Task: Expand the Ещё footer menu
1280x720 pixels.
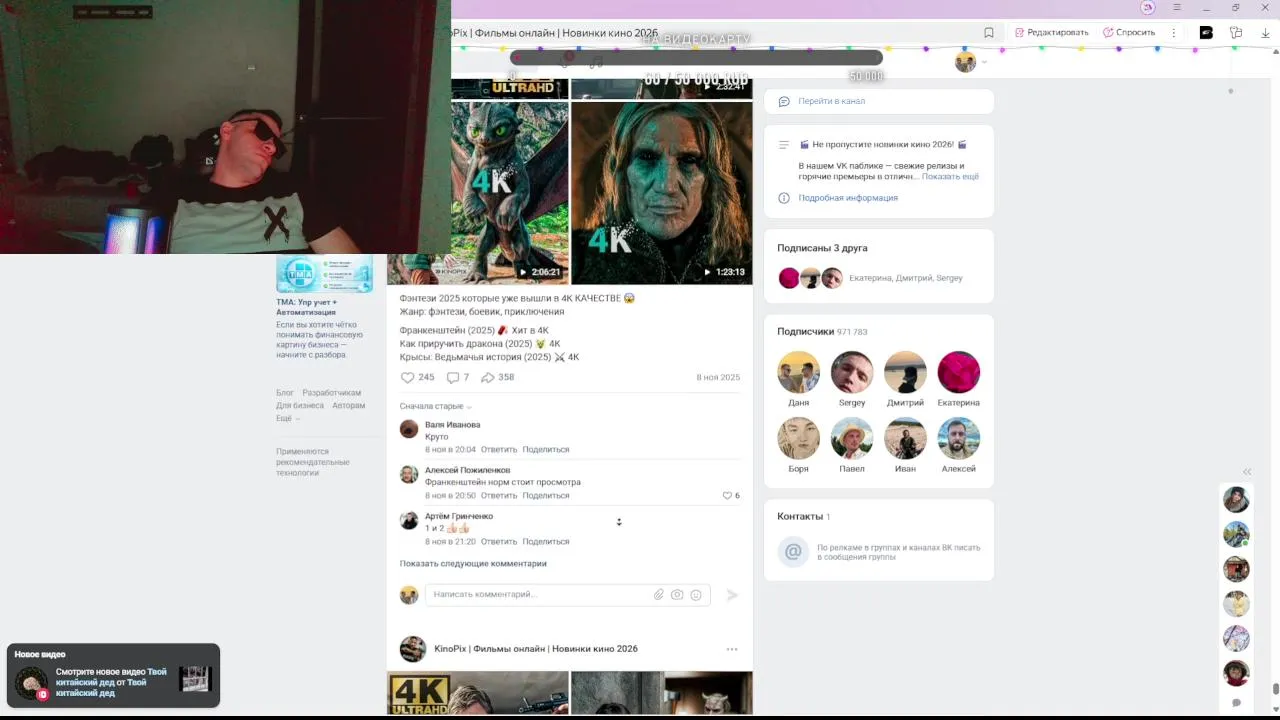Action: 288,418
